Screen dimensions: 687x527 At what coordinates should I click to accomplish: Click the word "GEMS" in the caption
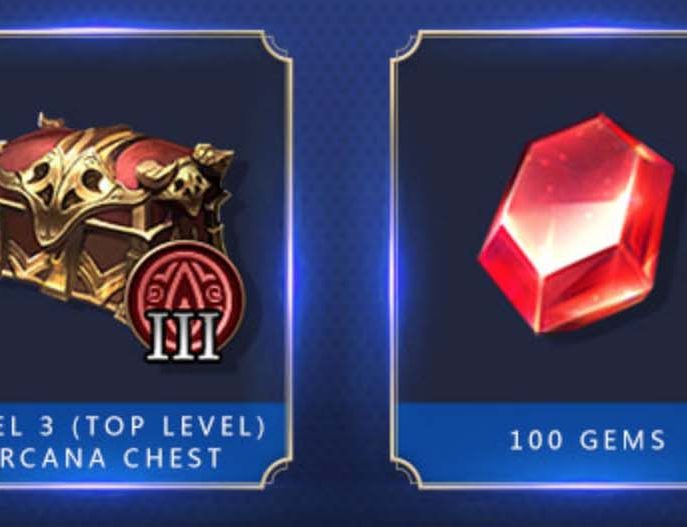pyautogui.click(x=623, y=439)
